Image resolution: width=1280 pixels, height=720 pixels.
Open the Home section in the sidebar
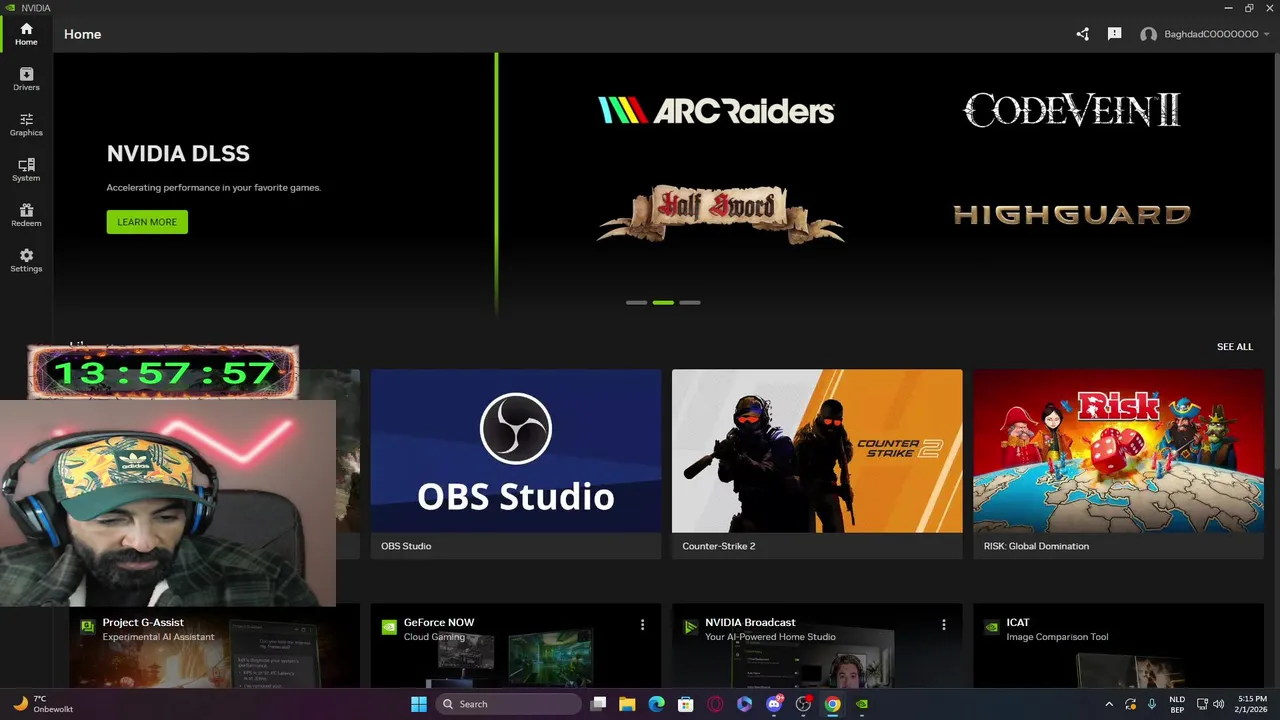pyautogui.click(x=26, y=34)
